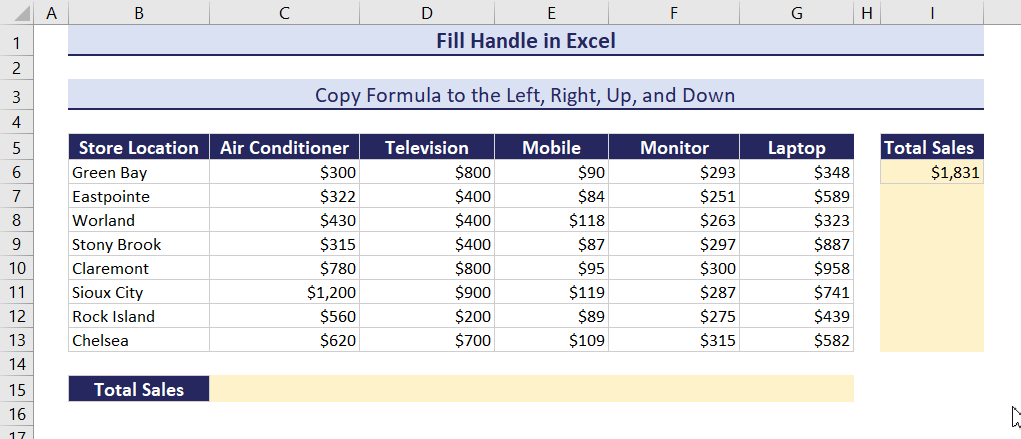Click the Green Bay total sales cell $1,831

[x=931, y=172]
